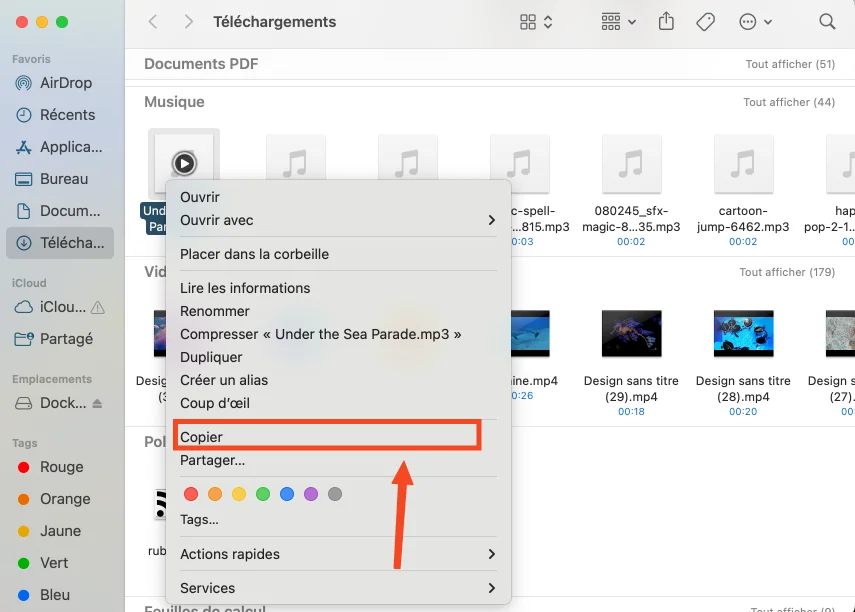Choose Copier in the context menu
The height and width of the screenshot is (612, 855).
[202, 437]
